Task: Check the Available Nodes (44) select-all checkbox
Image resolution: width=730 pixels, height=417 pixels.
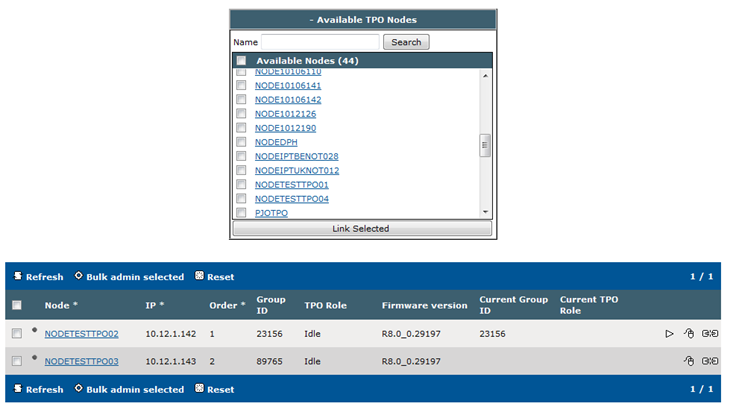Action: (x=241, y=61)
